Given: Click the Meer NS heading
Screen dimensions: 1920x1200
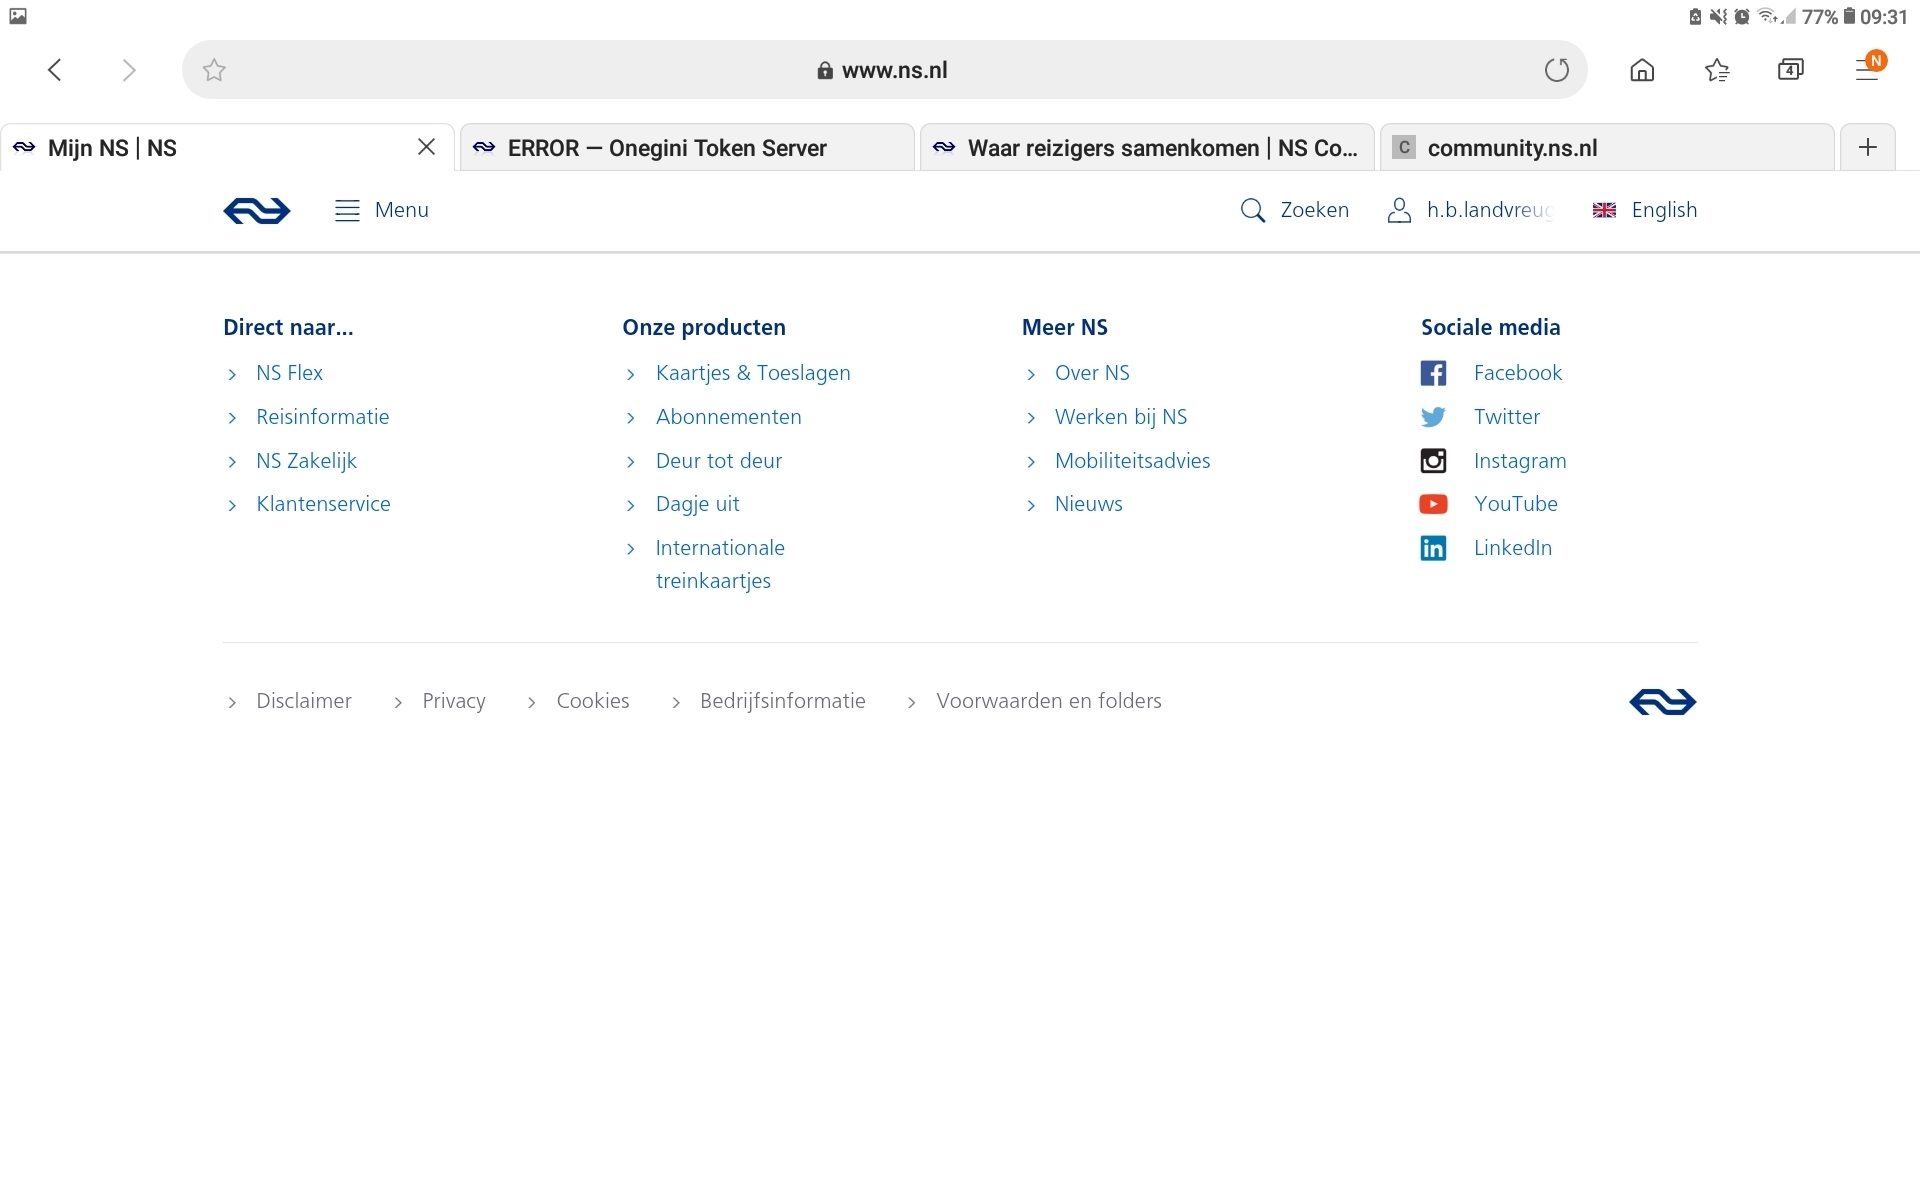Looking at the screenshot, I should (x=1064, y=327).
